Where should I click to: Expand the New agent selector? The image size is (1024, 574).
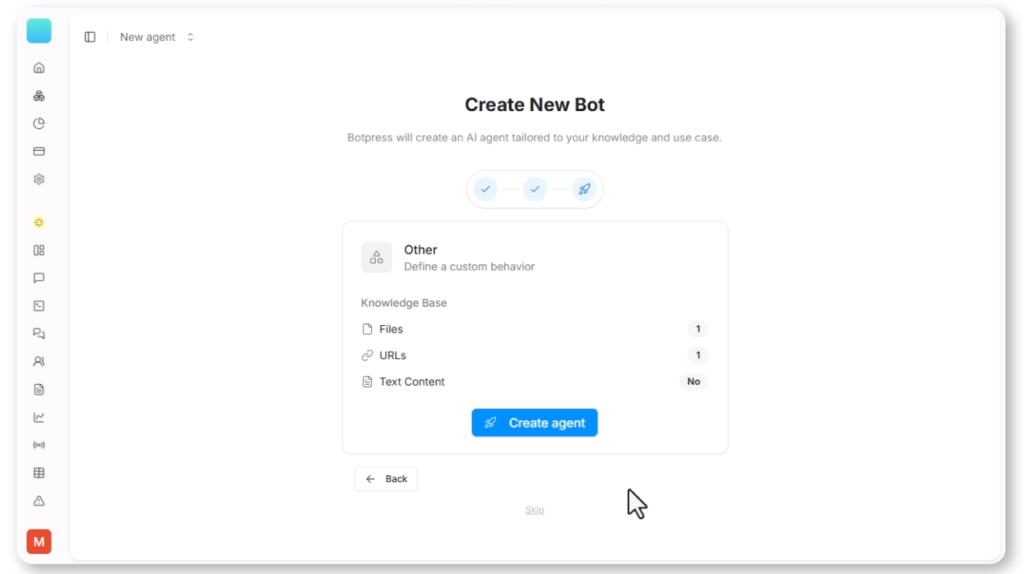(x=157, y=37)
